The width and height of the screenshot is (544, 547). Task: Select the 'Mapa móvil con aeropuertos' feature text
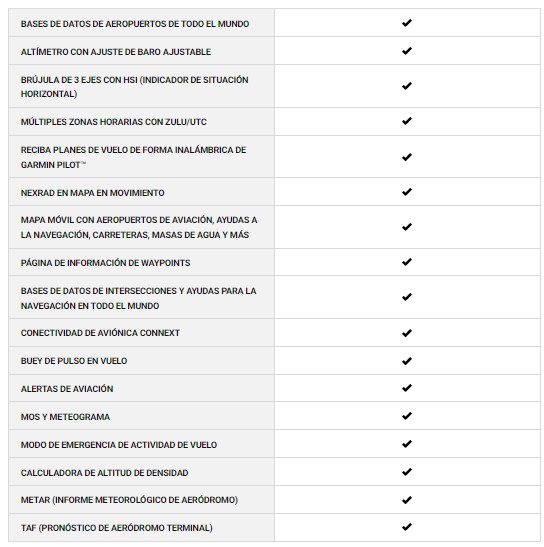[x=139, y=227]
